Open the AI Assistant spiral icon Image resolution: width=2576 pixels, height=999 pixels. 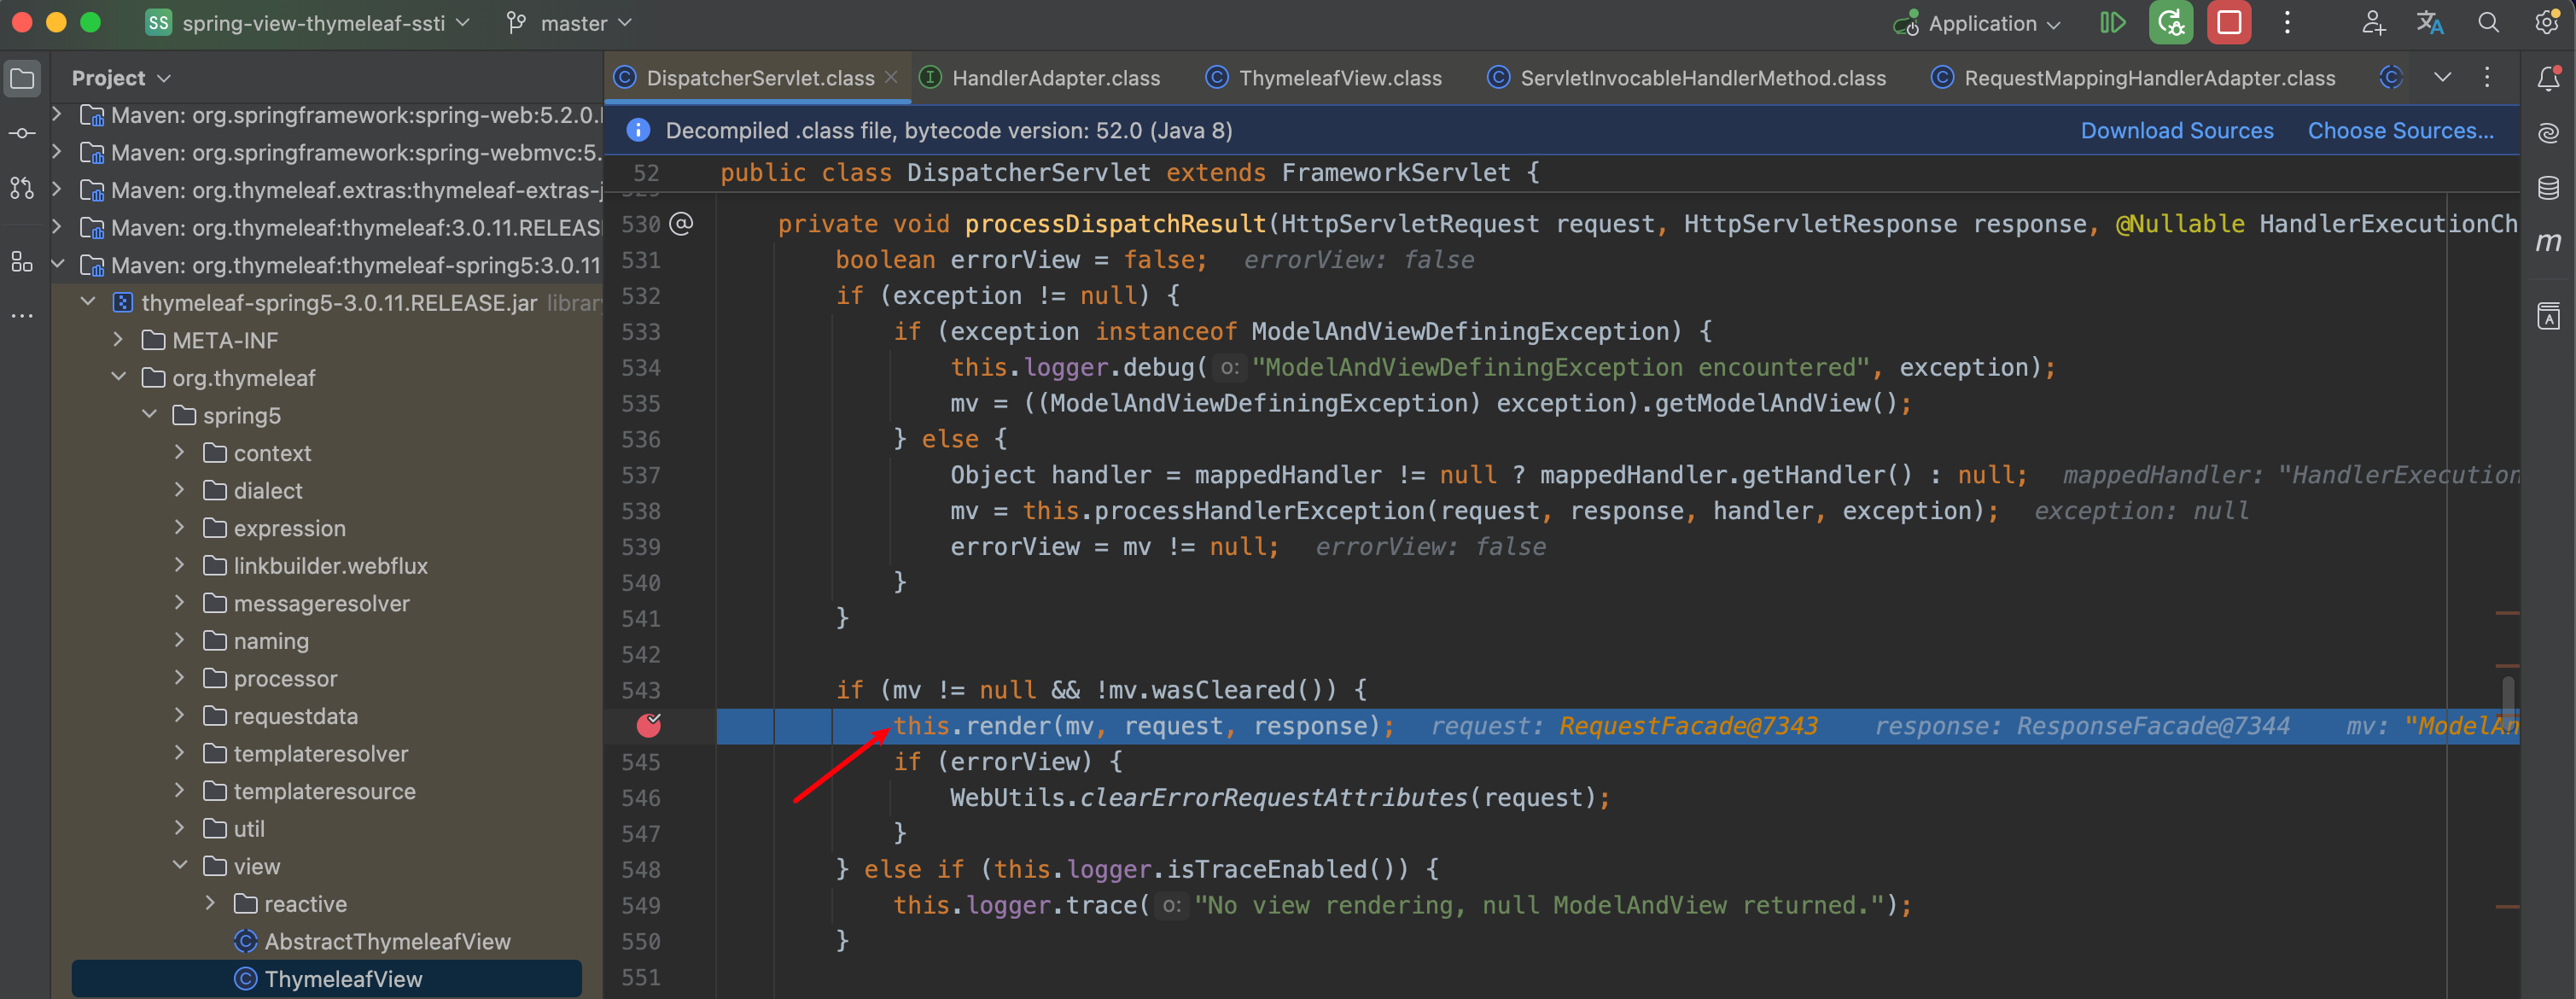point(2548,133)
